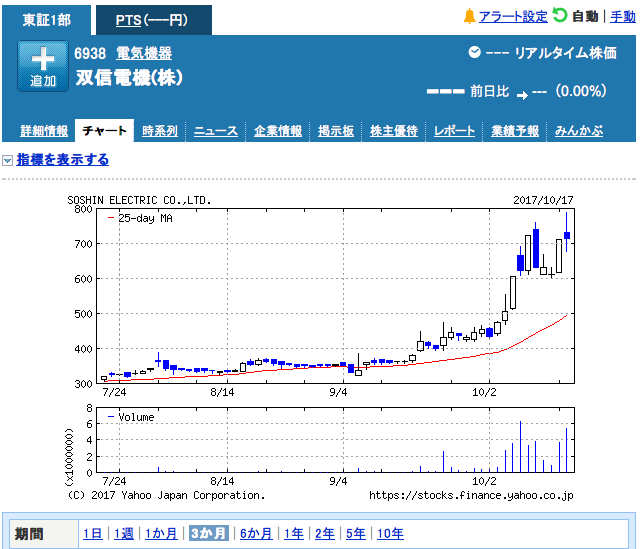Click the 2017/10/17 chart date
The height and width of the screenshot is (549, 642).
click(x=543, y=200)
